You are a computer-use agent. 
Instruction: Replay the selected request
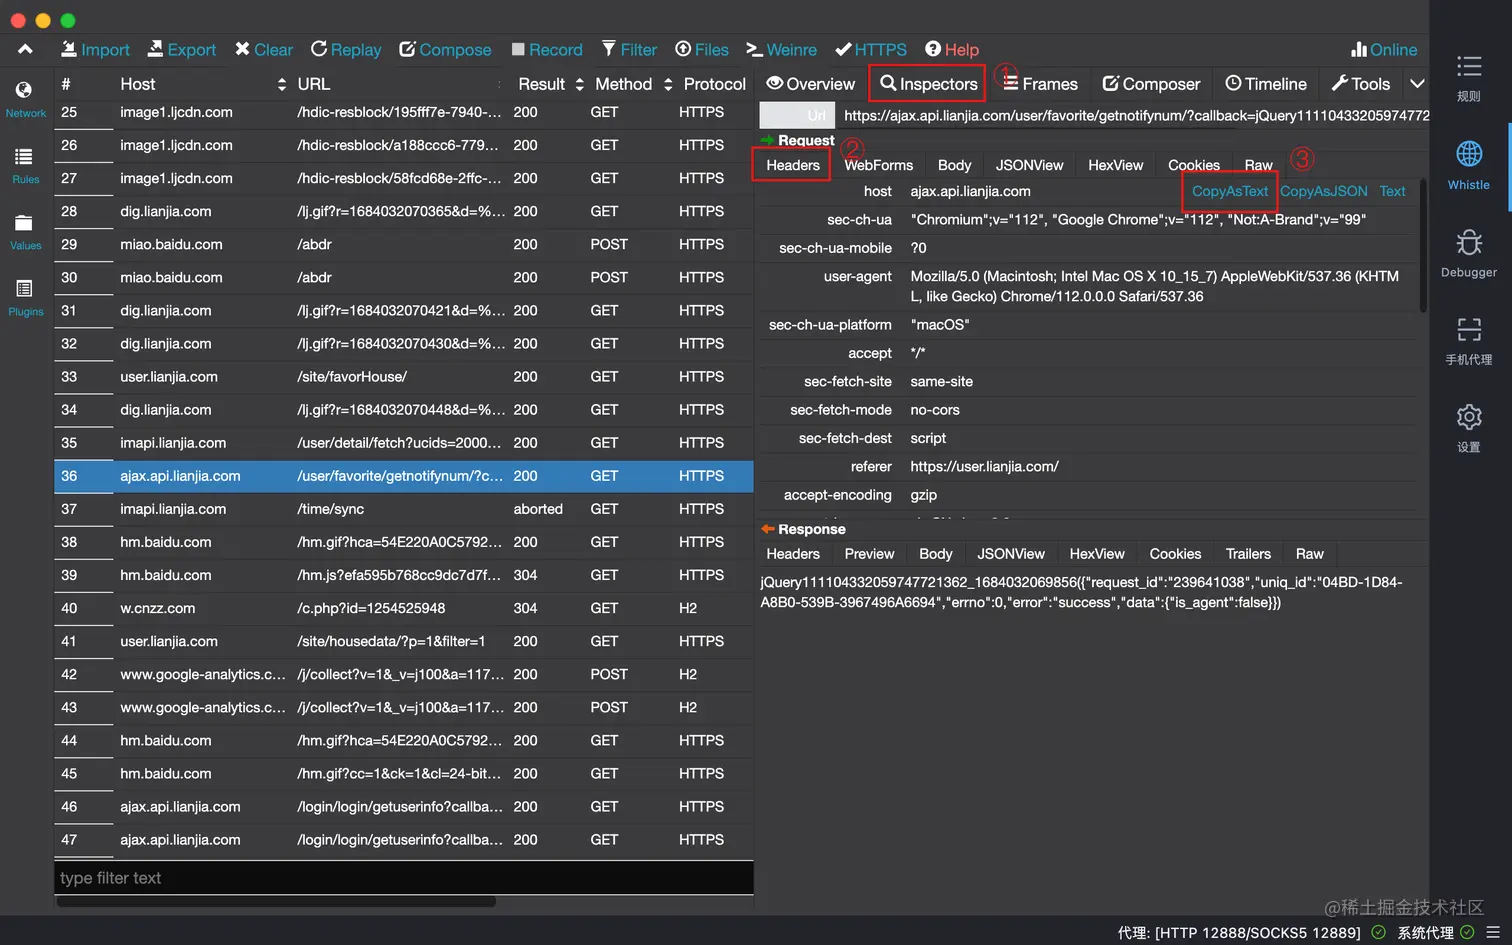346,49
